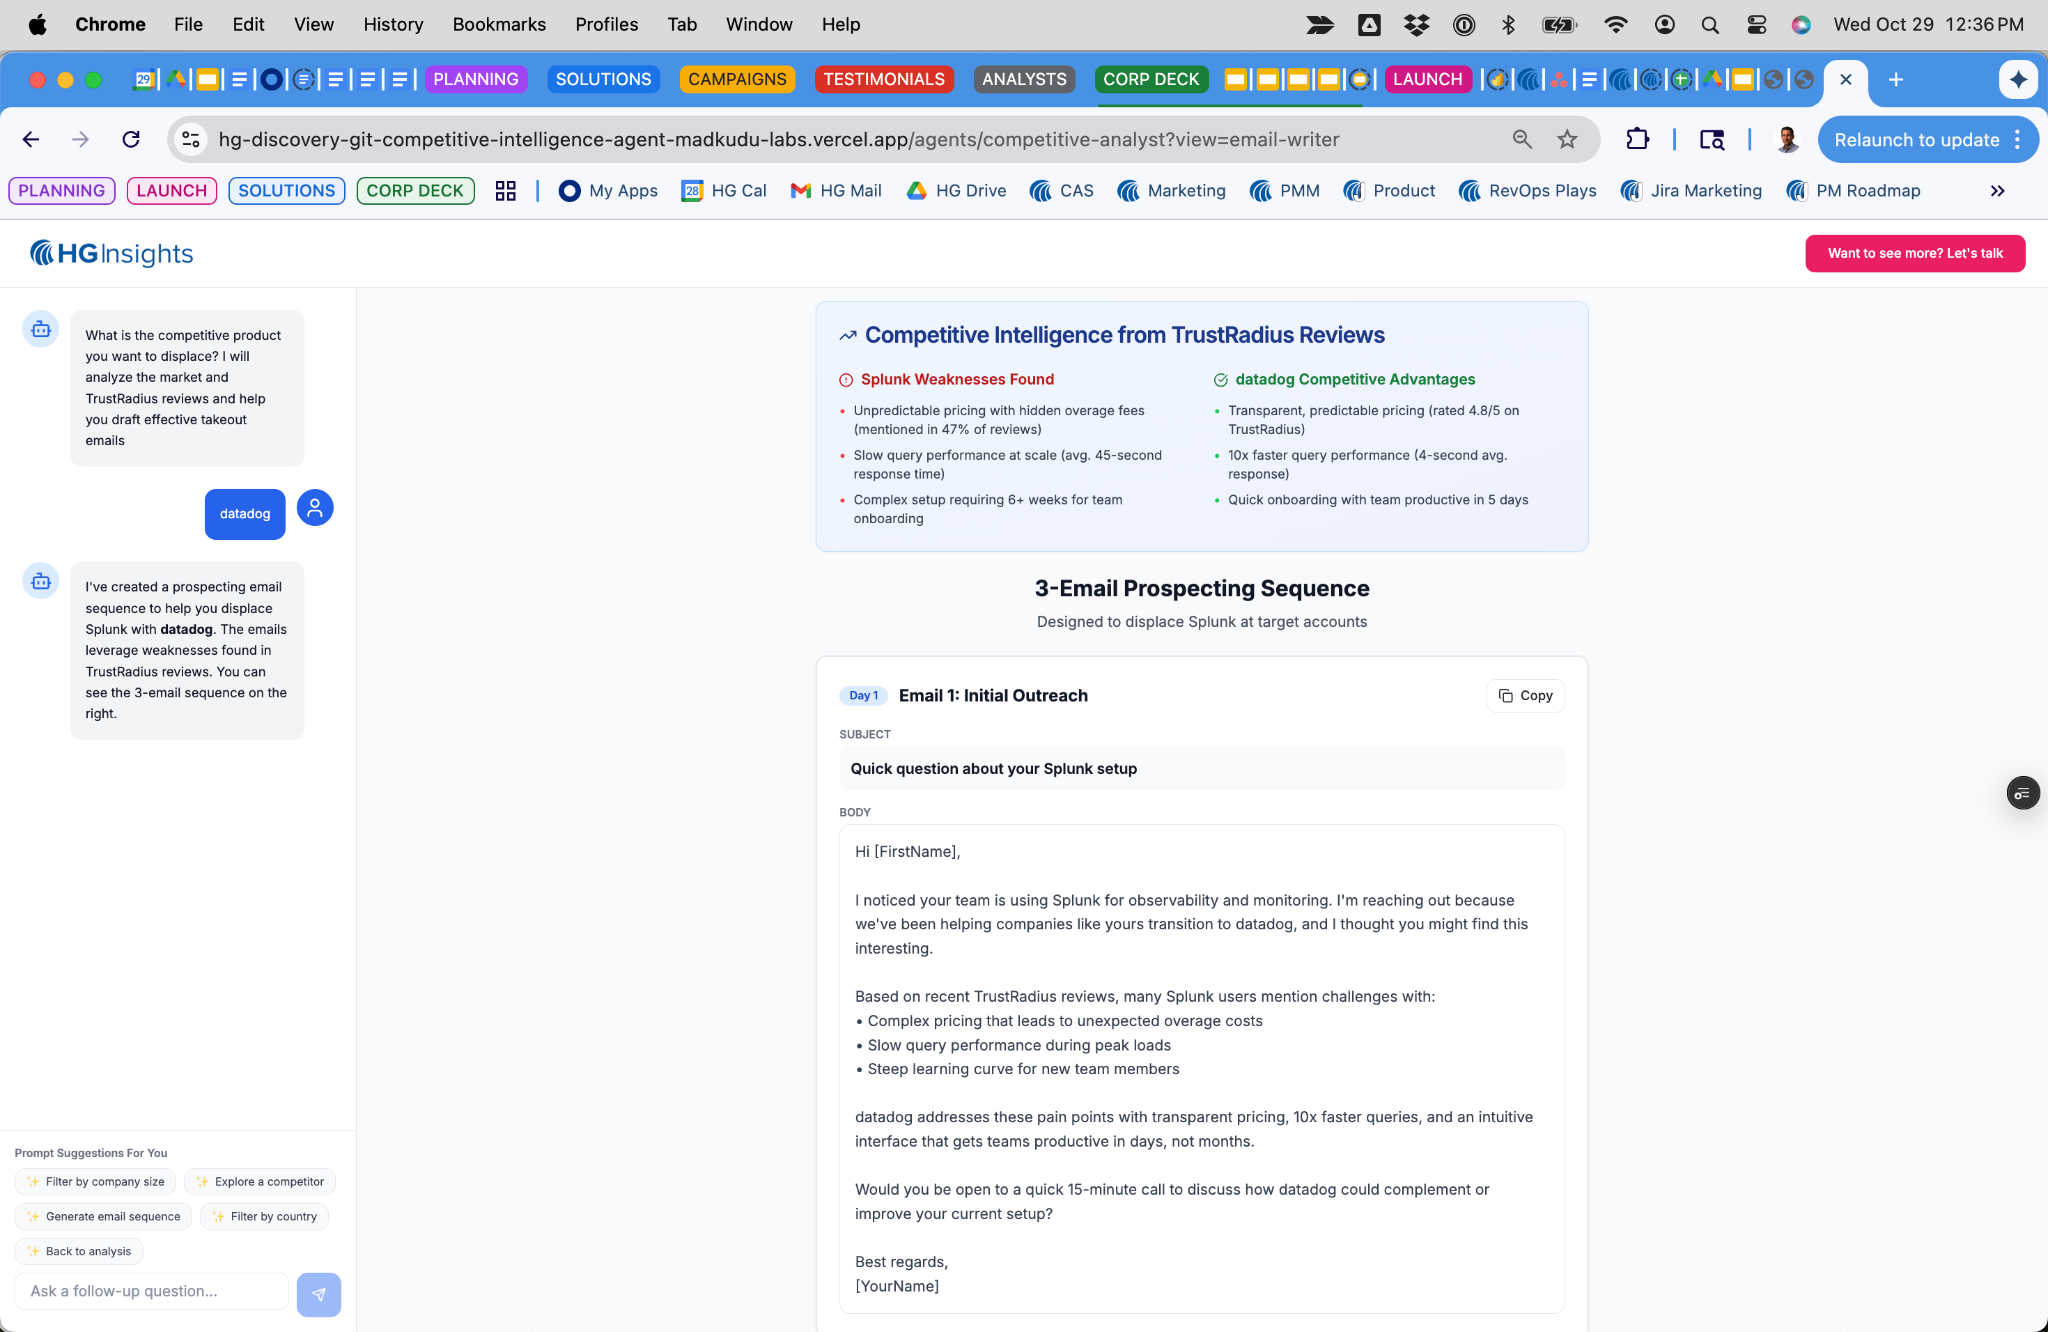Open the tab groups grid icon

coord(506,191)
